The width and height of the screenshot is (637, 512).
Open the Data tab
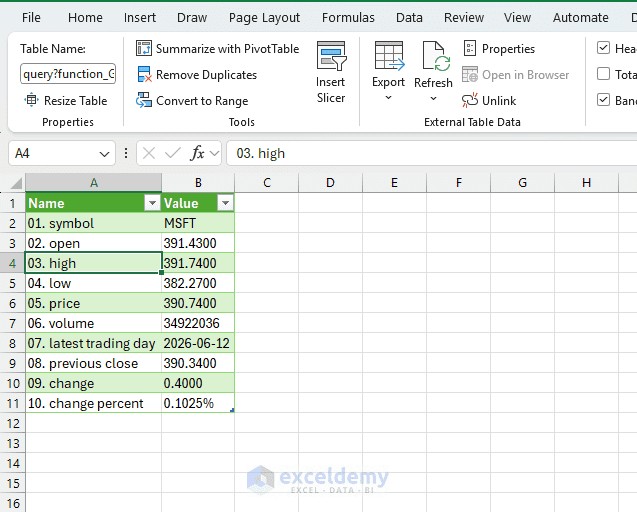[410, 18]
